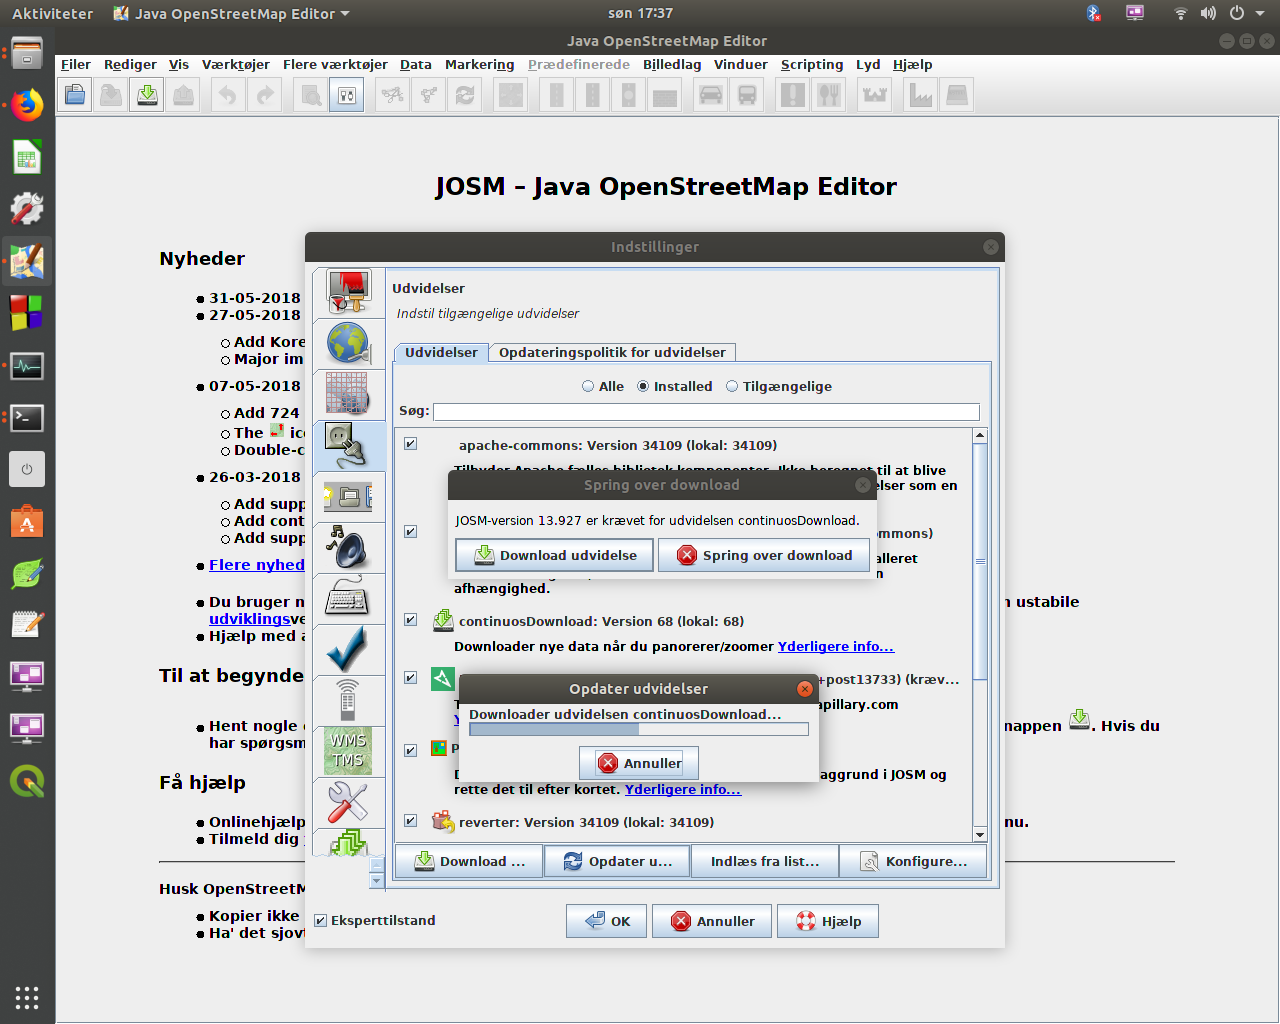Click the Konfigure... button
The width and height of the screenshot is (1280, 1024).
point(913,861)
